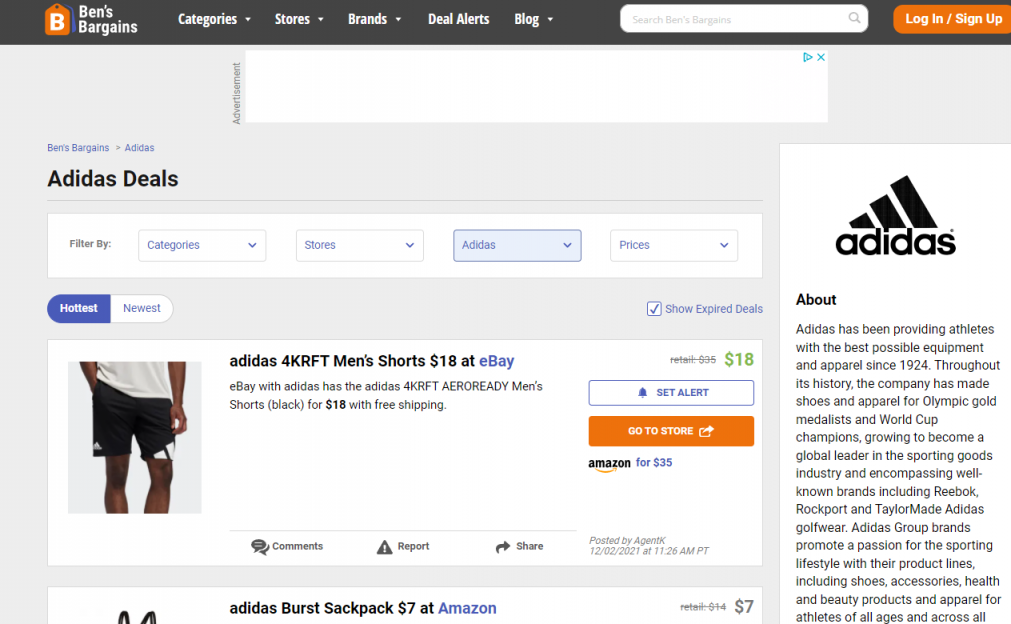
Task: Click the Ben's Bargains logo icon
Action: [57, 19]
